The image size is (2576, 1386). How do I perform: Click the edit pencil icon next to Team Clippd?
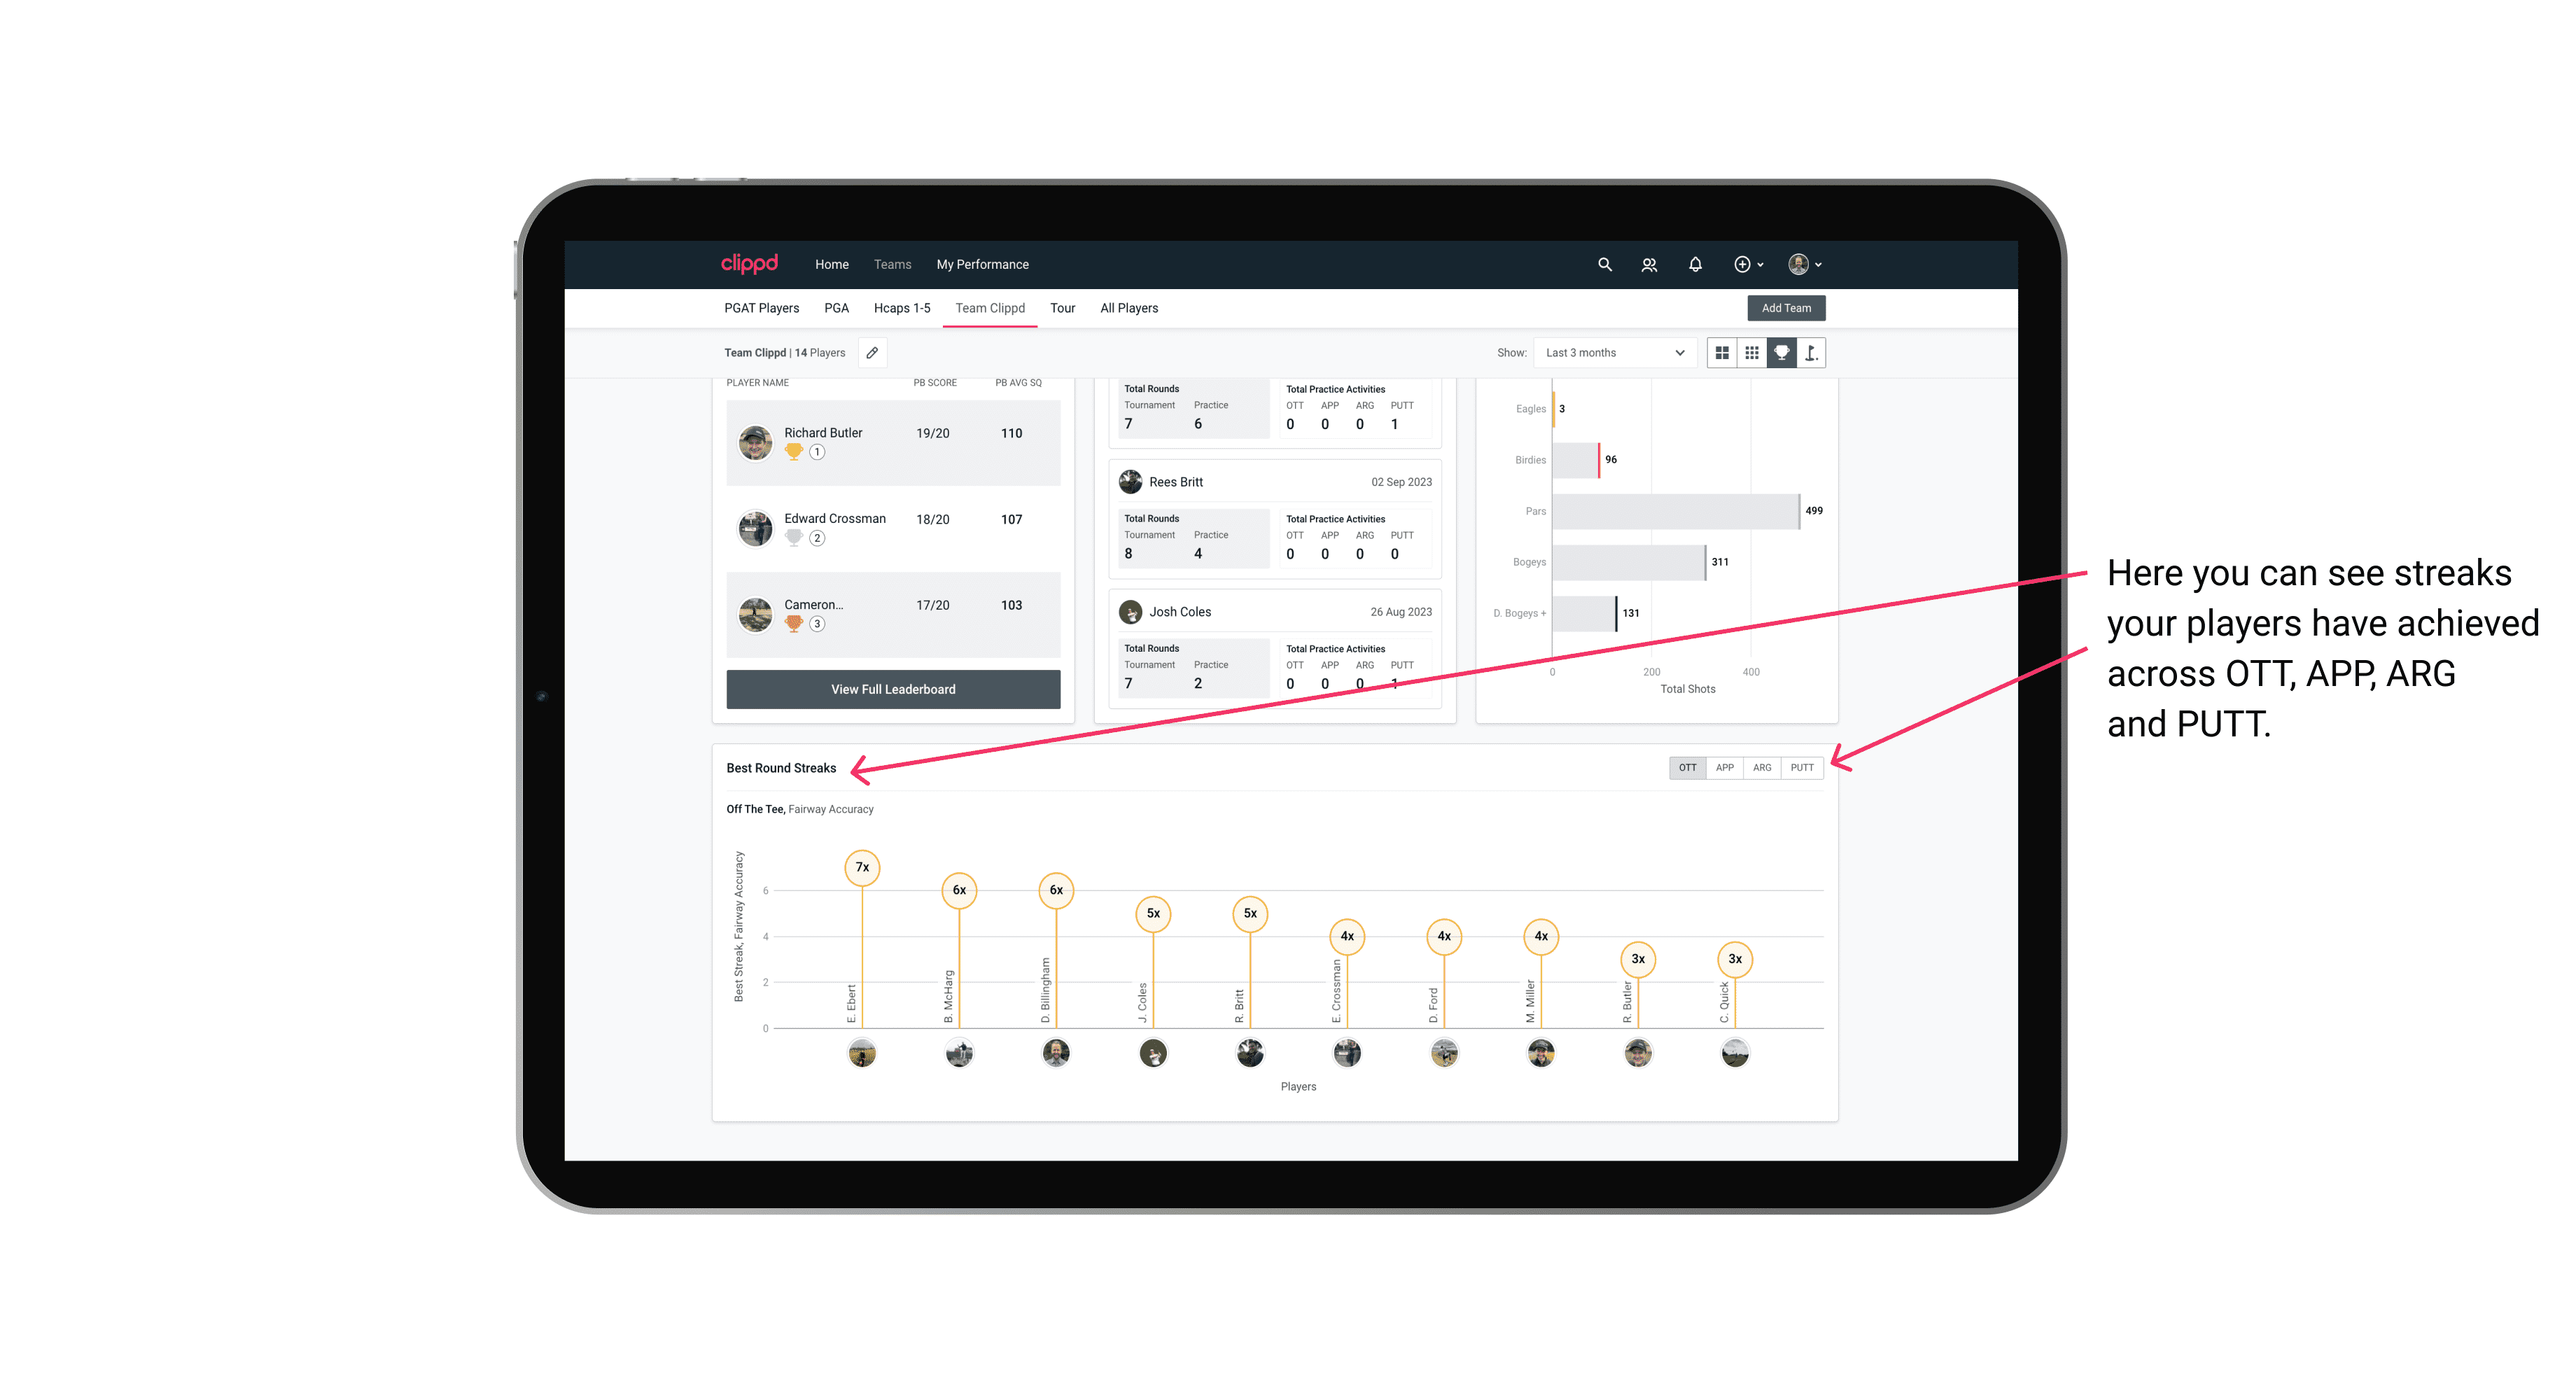(870, 353)
